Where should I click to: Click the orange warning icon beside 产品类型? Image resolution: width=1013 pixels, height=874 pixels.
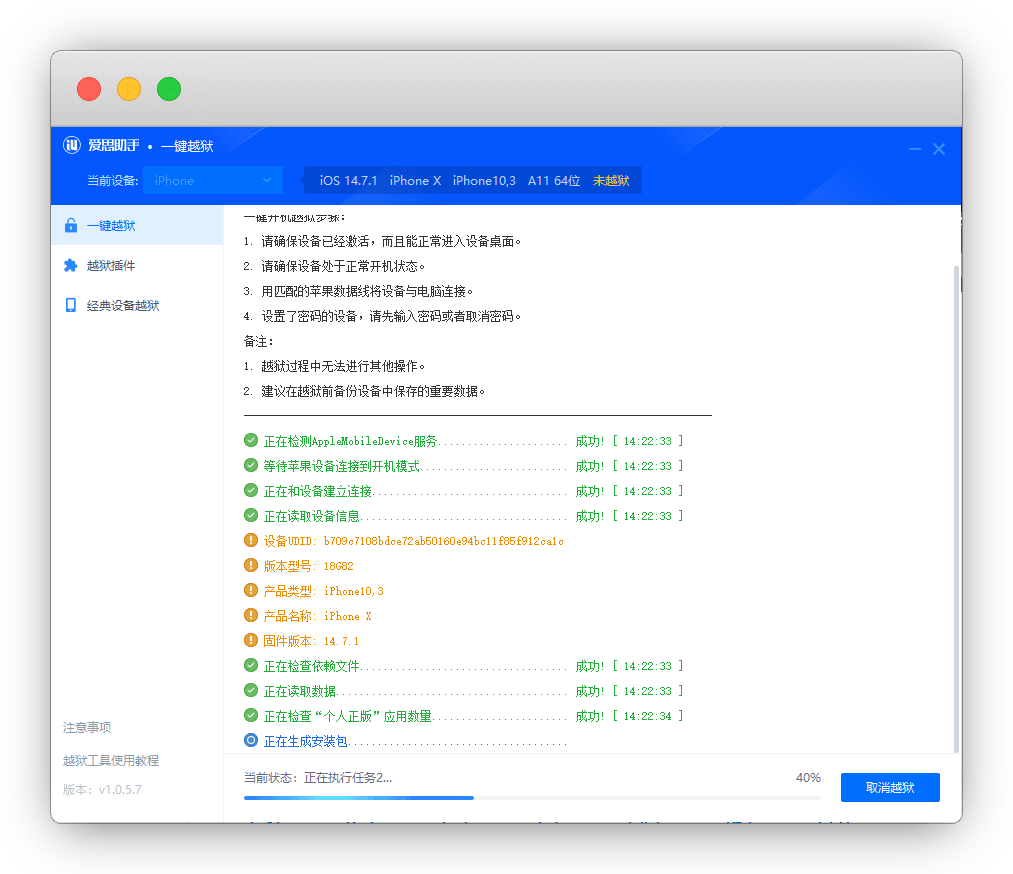click(x=251, y=590)
